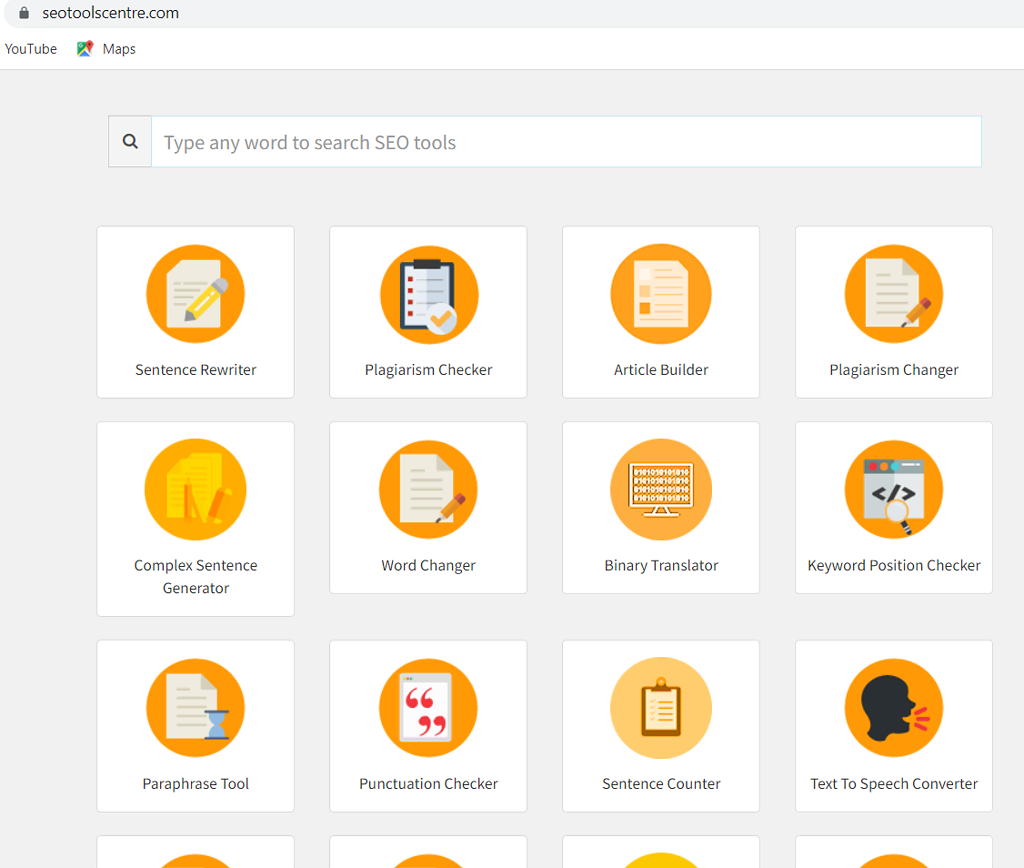Open the Paraphrase Tool hourglass-document icon

[x=195, y=707]
